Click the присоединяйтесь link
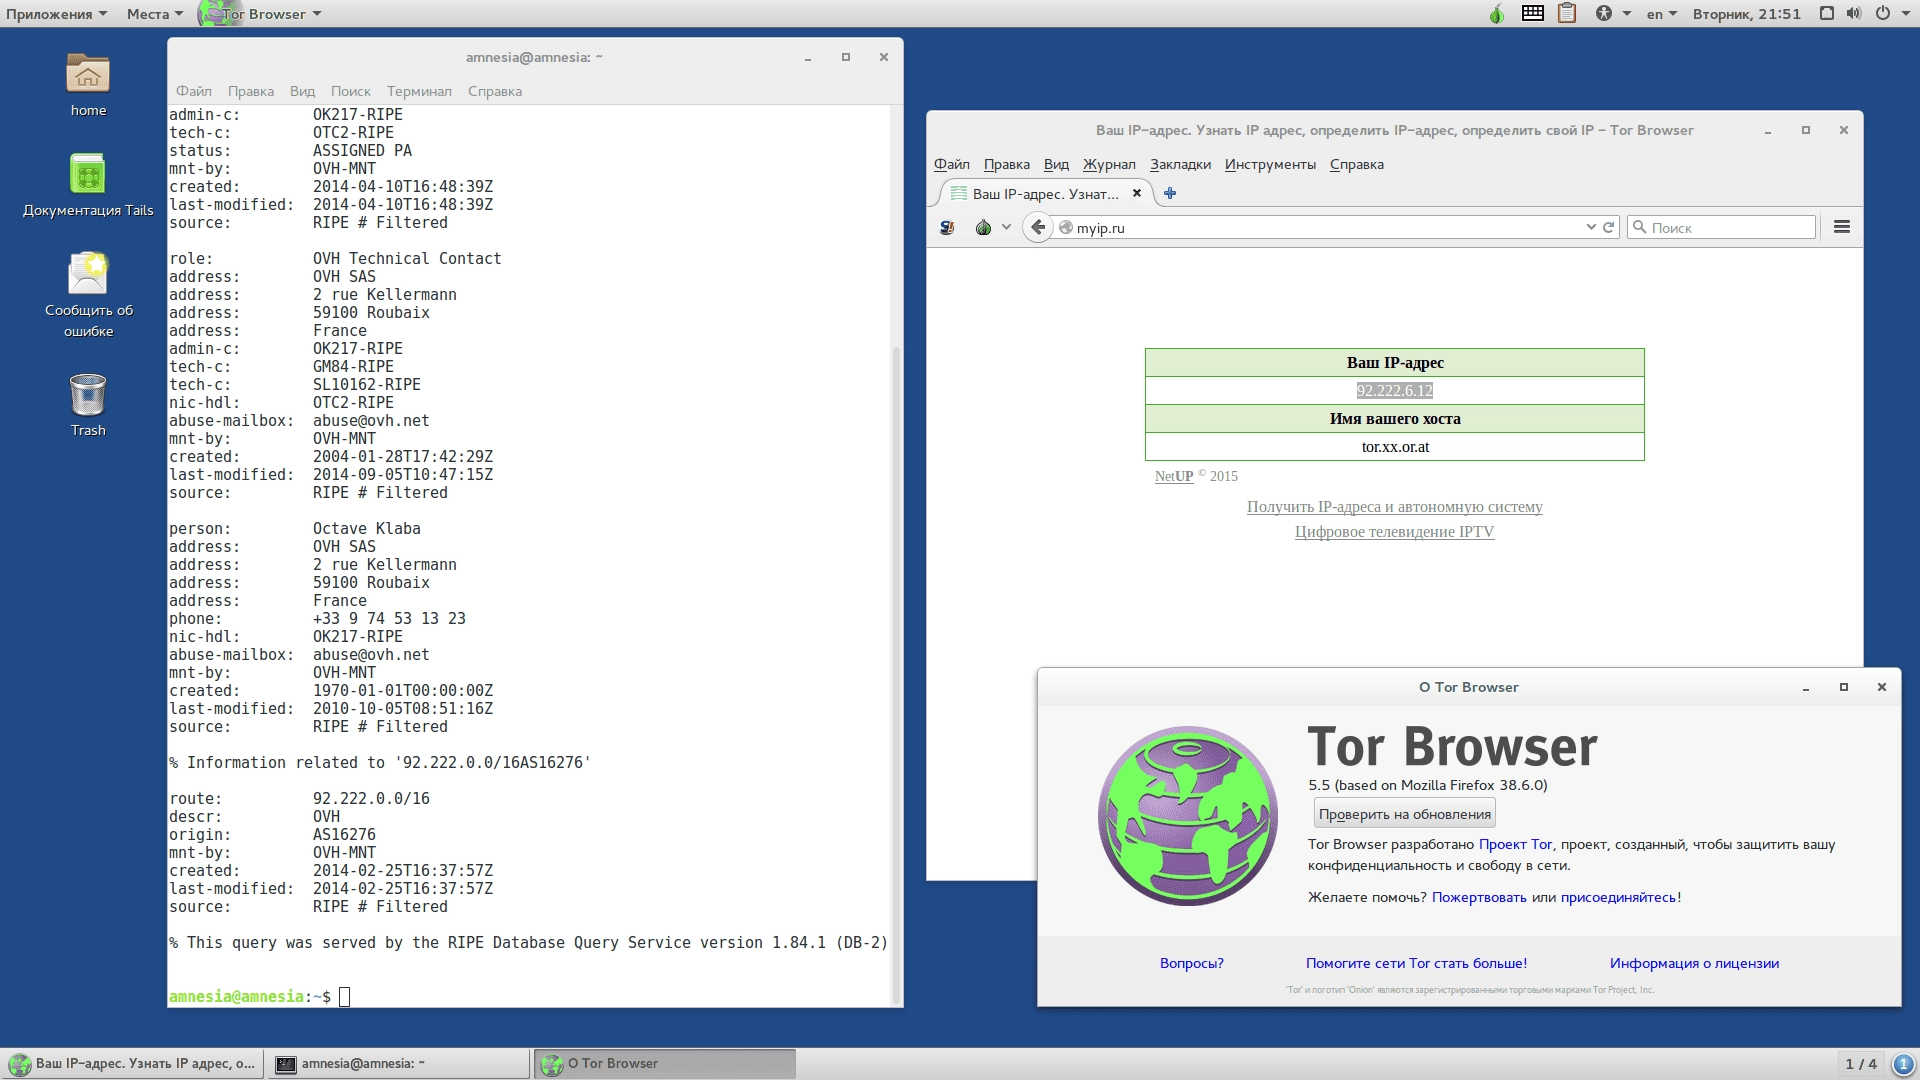This screenshot has width=1920, height=1080. [x=1618, y=897]
